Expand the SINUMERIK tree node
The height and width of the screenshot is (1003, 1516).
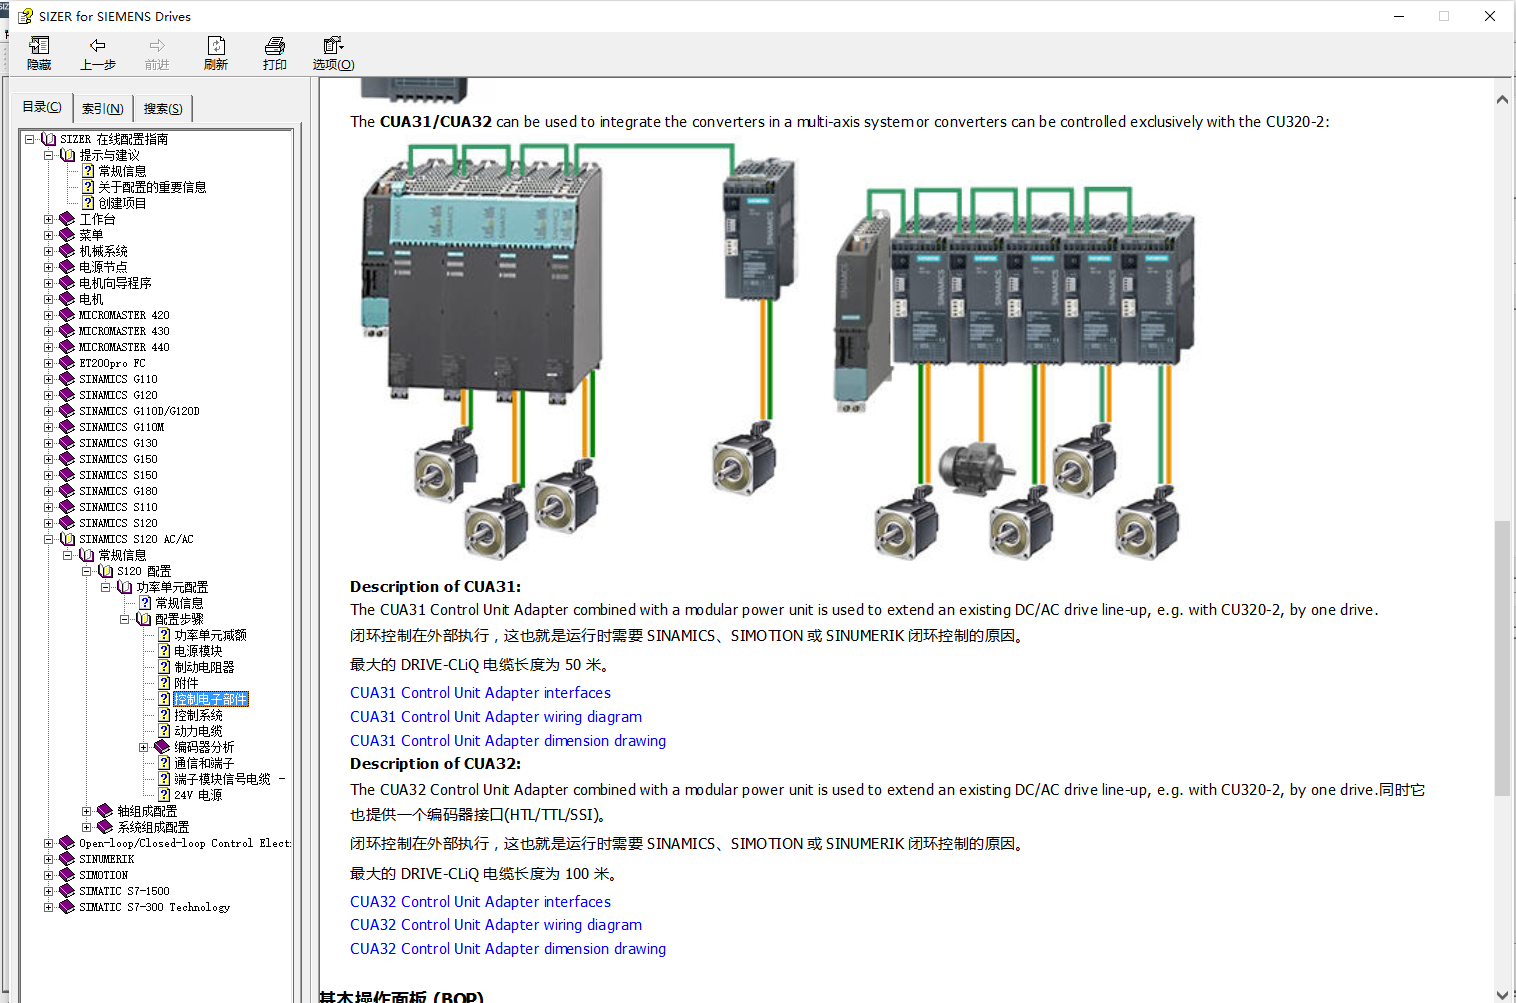(x=48, y=859)
